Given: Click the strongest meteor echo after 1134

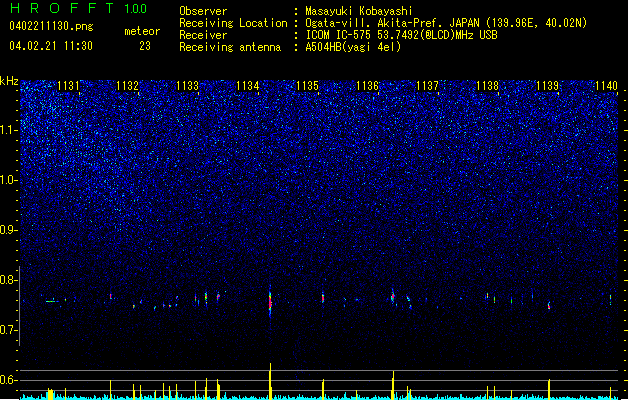Looking at the screenshot, I should click(270, 302).
